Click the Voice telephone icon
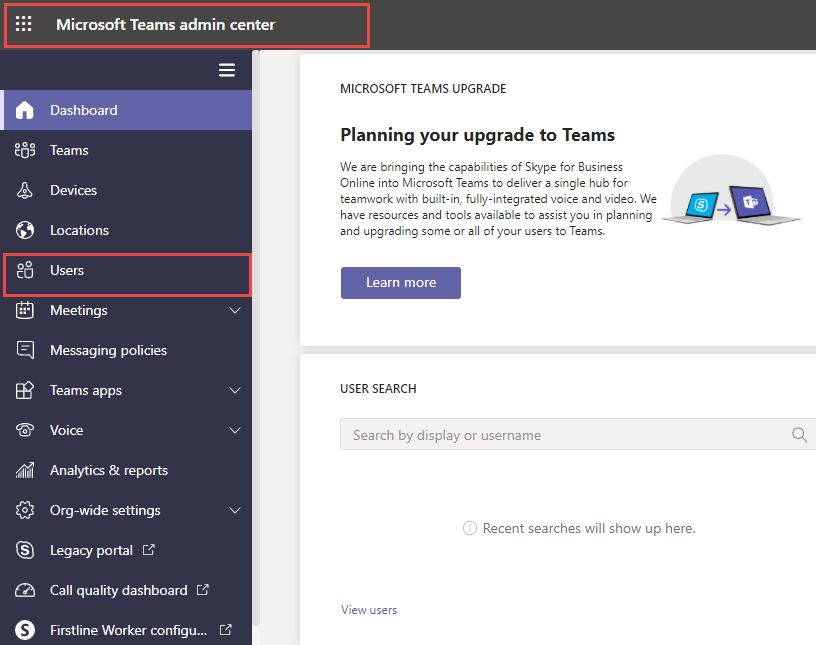 (x=24, y=430)
